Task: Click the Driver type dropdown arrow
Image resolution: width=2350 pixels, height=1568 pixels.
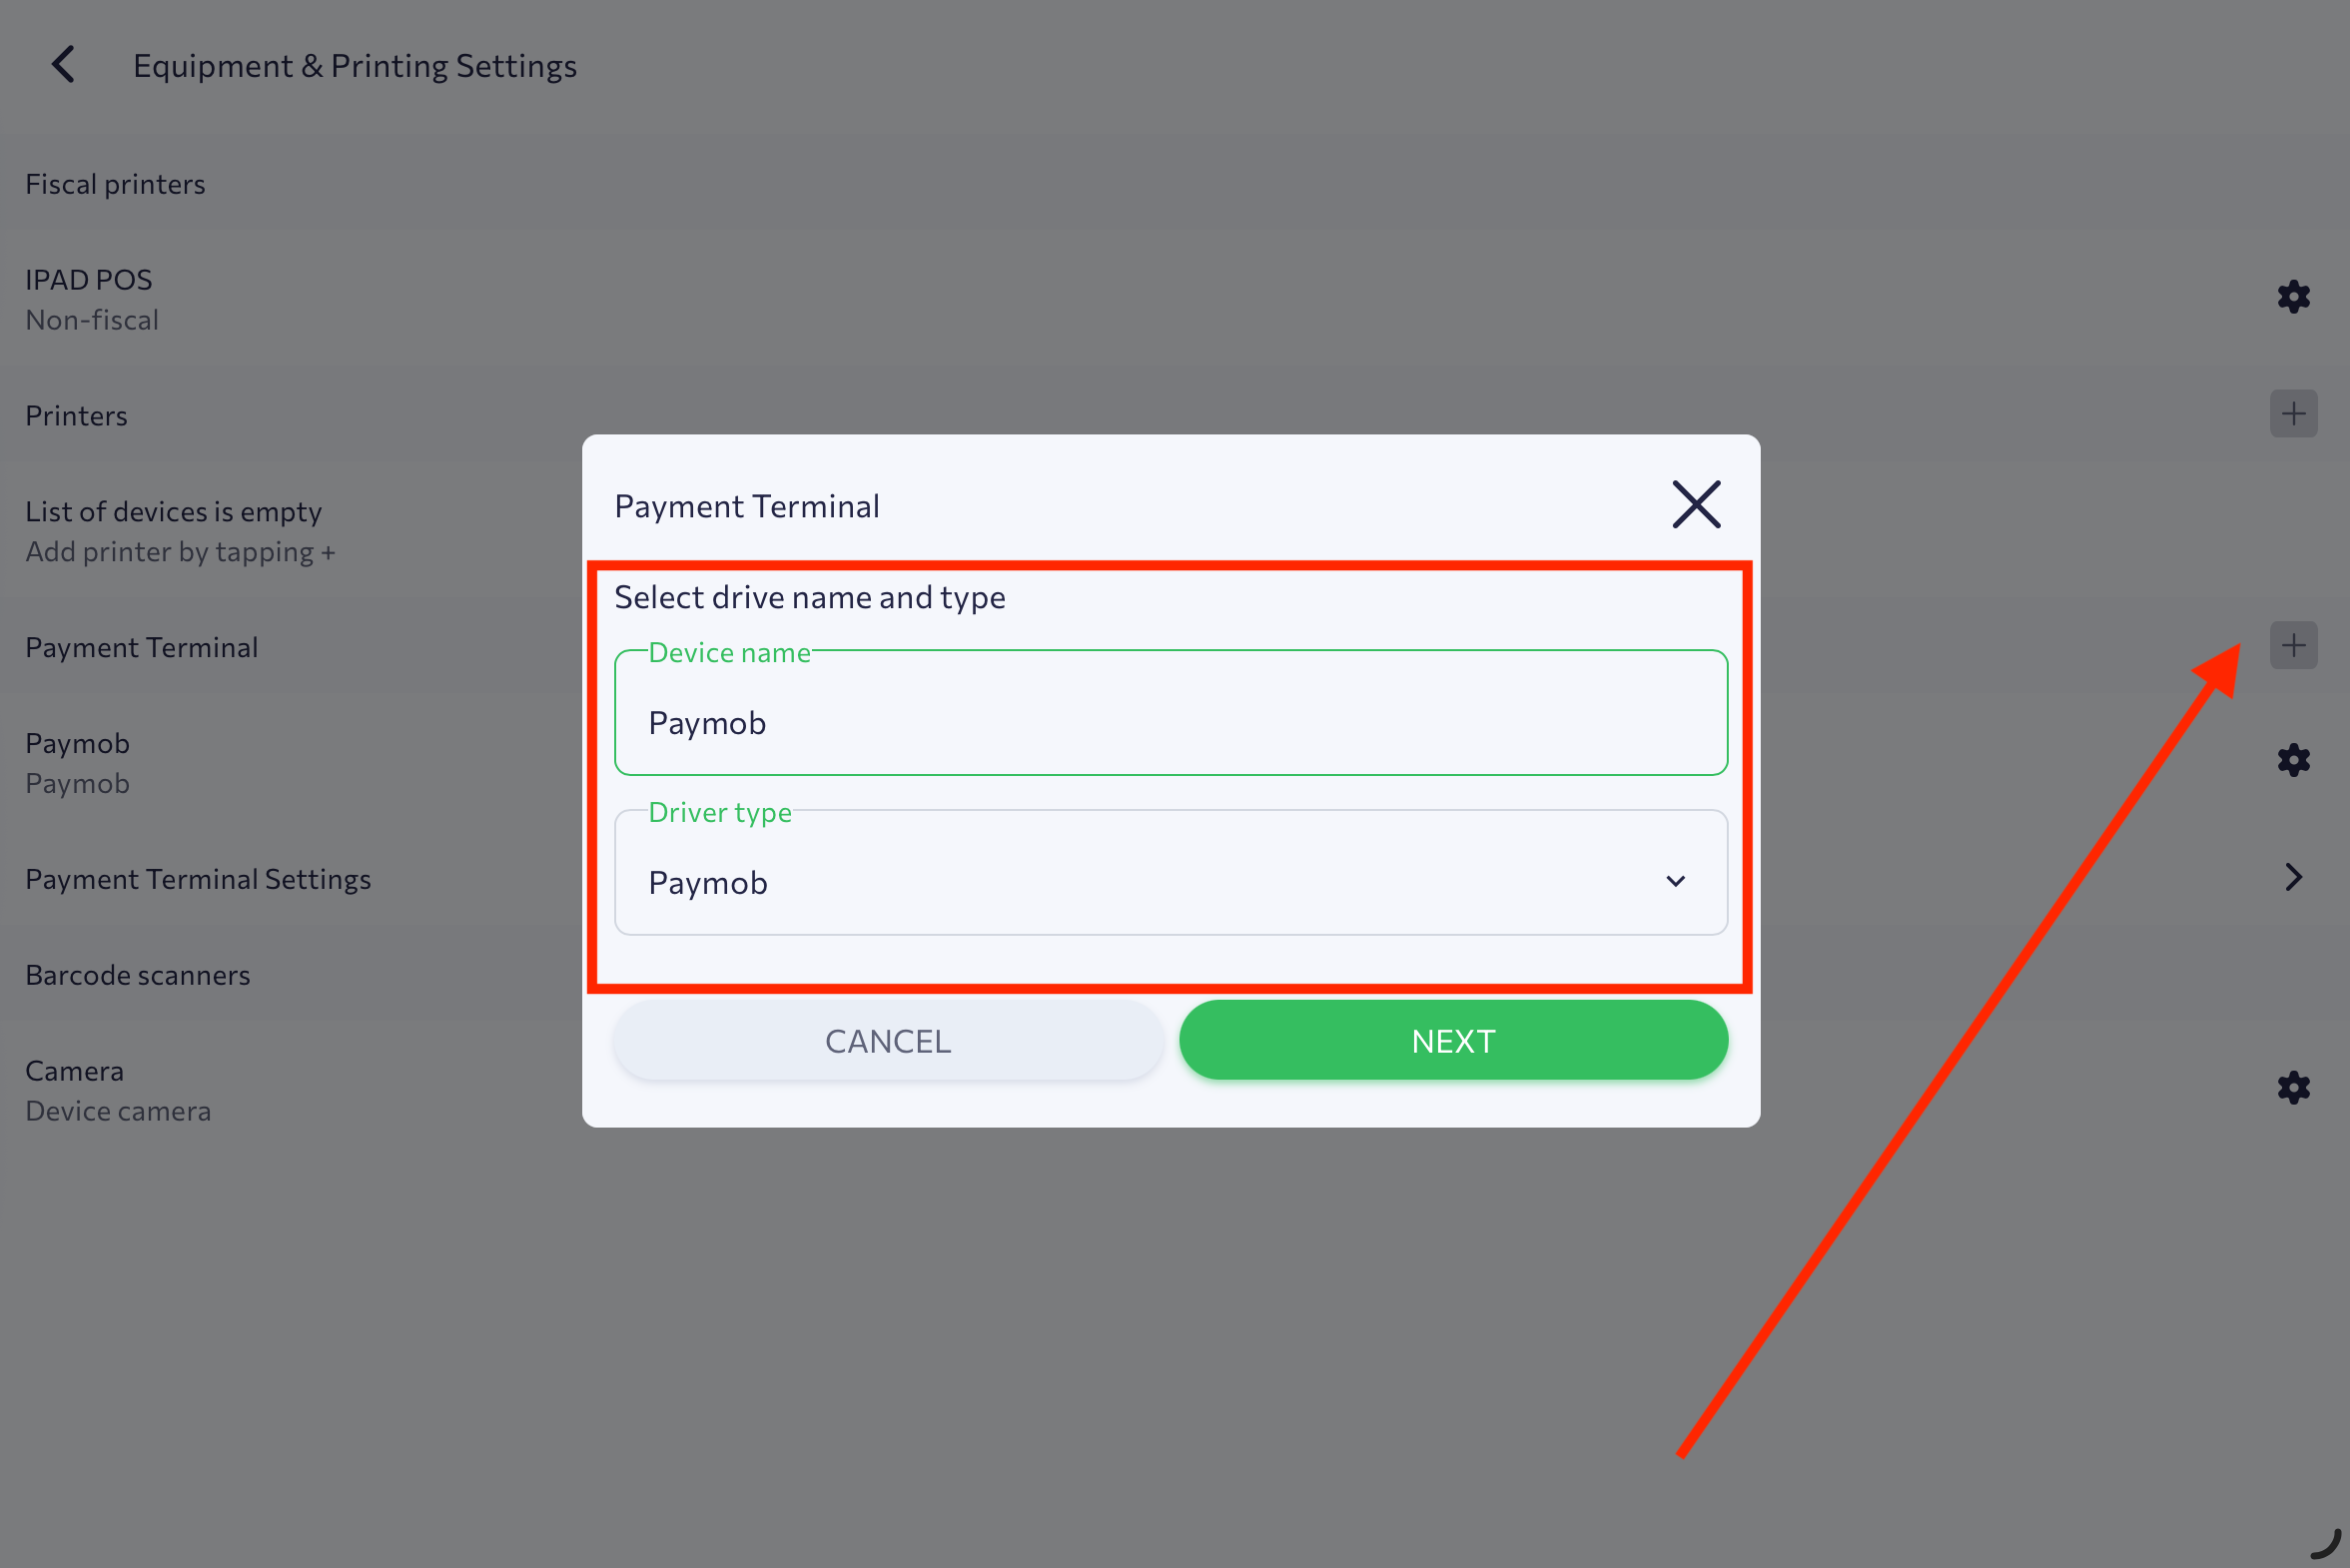Action: coord(1675,882)
